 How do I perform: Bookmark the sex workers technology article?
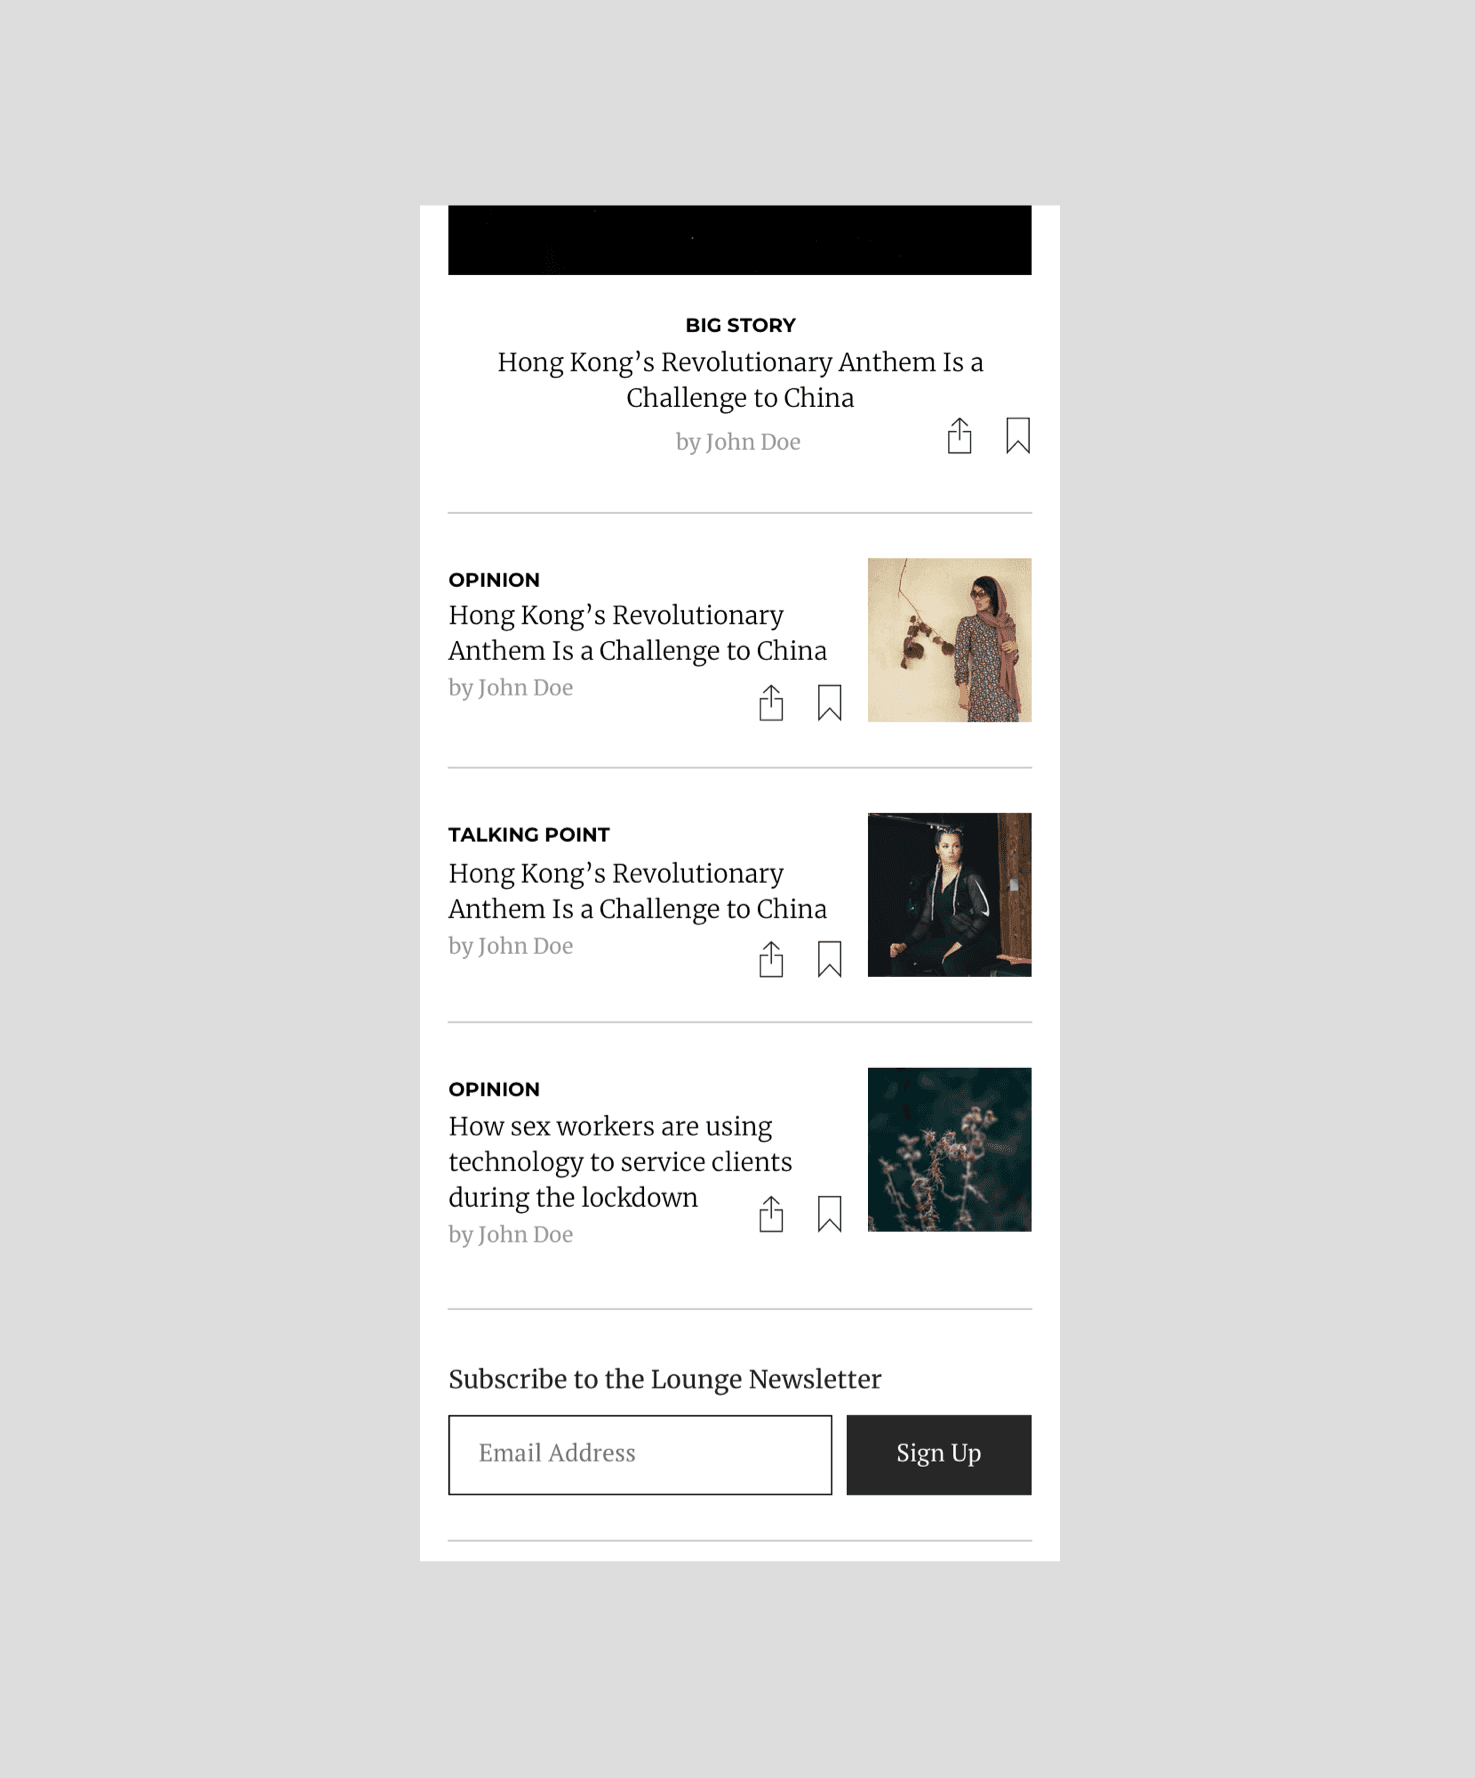tap(829, 1214)
